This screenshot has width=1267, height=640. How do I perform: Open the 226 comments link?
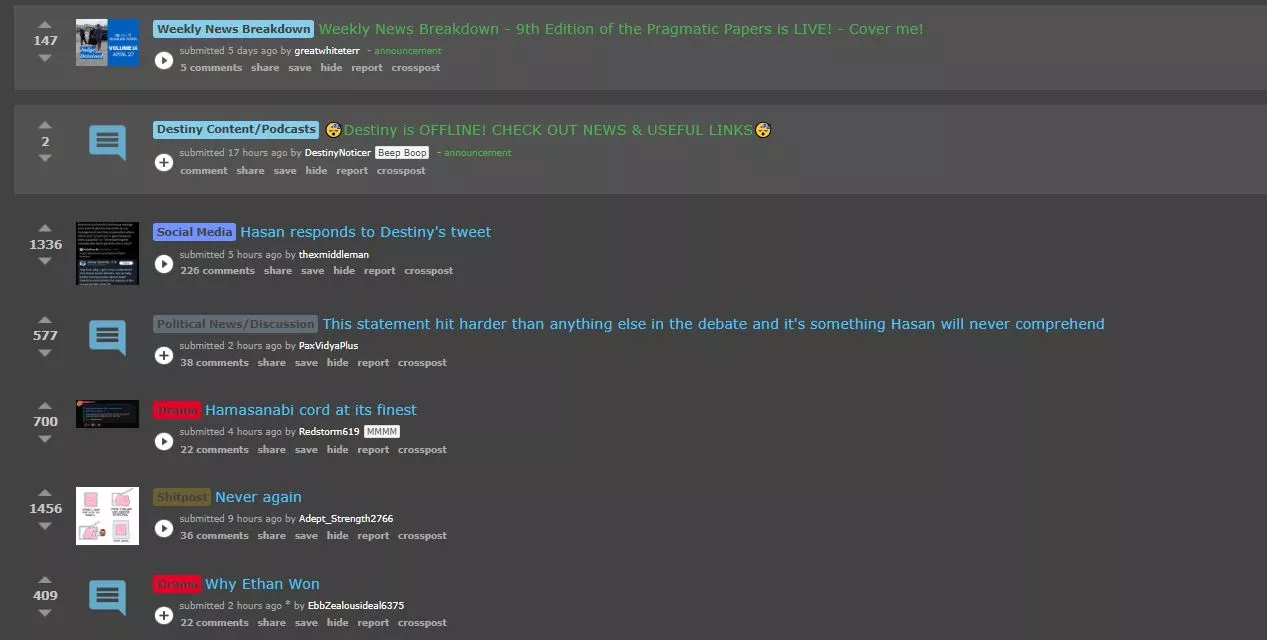(217, 271)
